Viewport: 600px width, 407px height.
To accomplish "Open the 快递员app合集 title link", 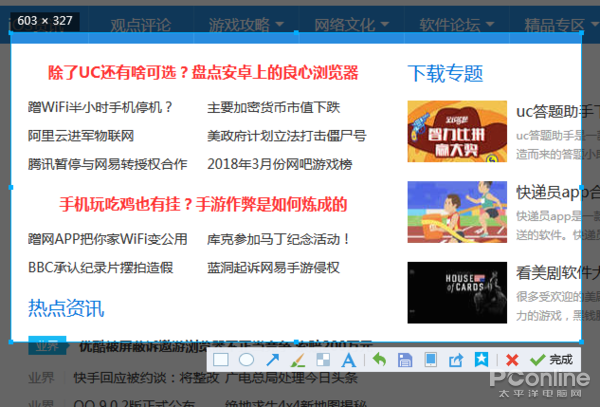I will [x=558, y=192].
